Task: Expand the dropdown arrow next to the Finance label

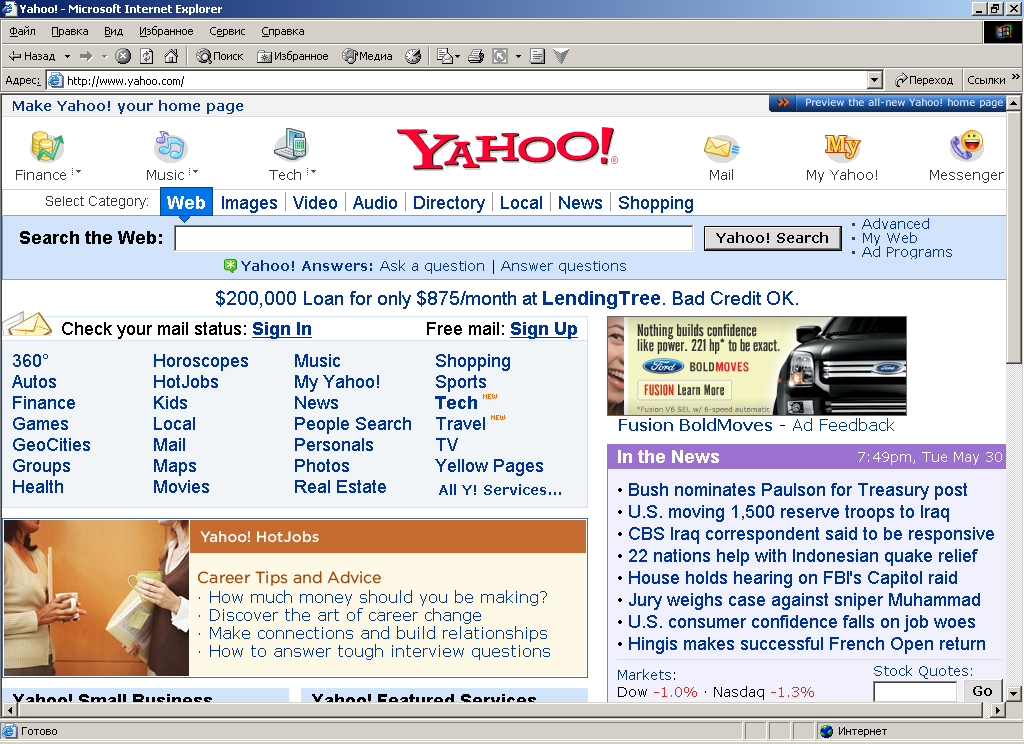Action: [x=76, y=172]
